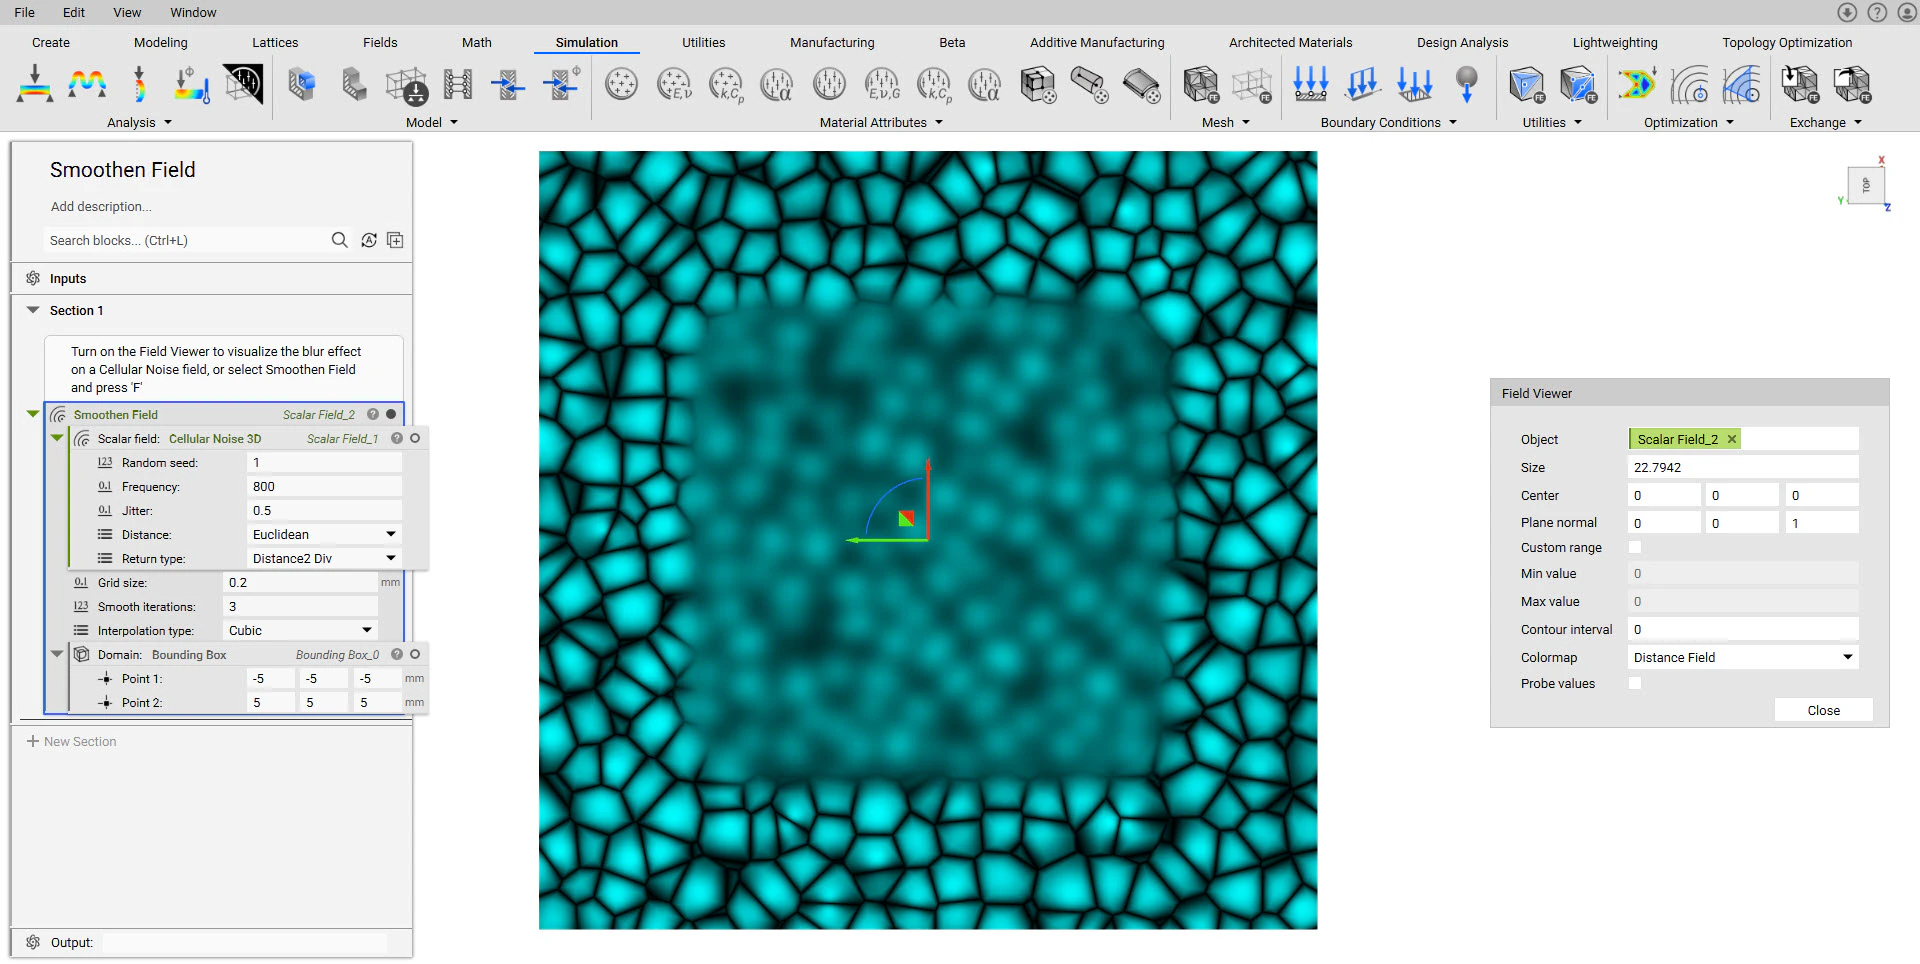Select the modal analysis tool icon
This screenshot has width=1920, height=964.
coord(87,85)
